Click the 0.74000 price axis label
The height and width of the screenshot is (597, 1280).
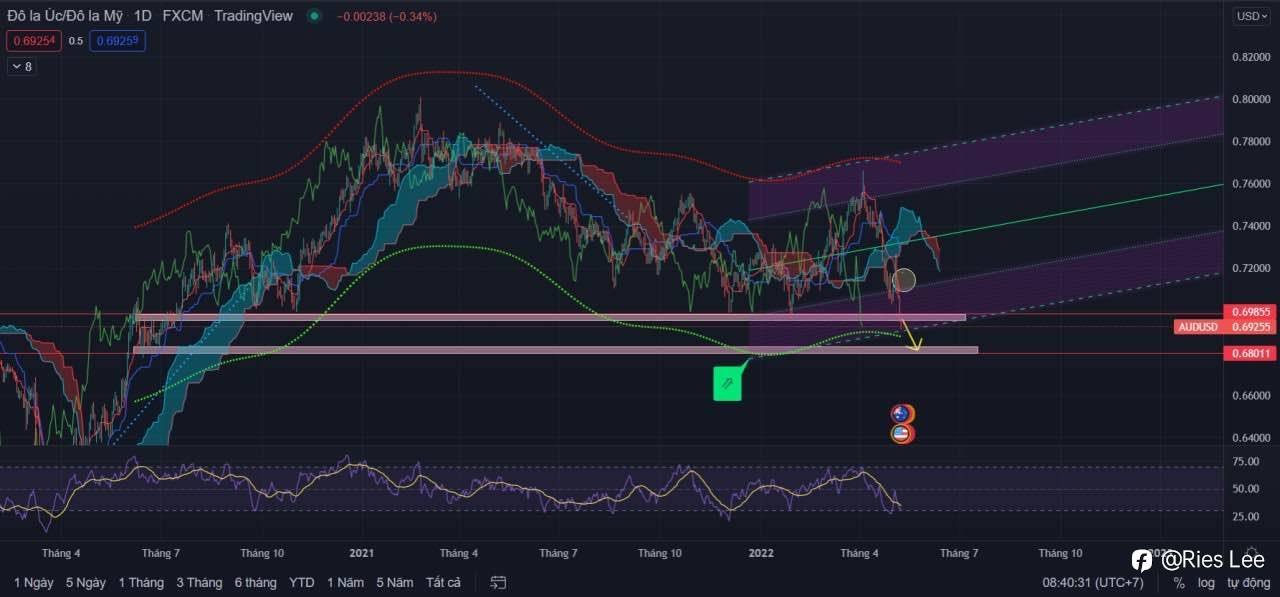1252,227
